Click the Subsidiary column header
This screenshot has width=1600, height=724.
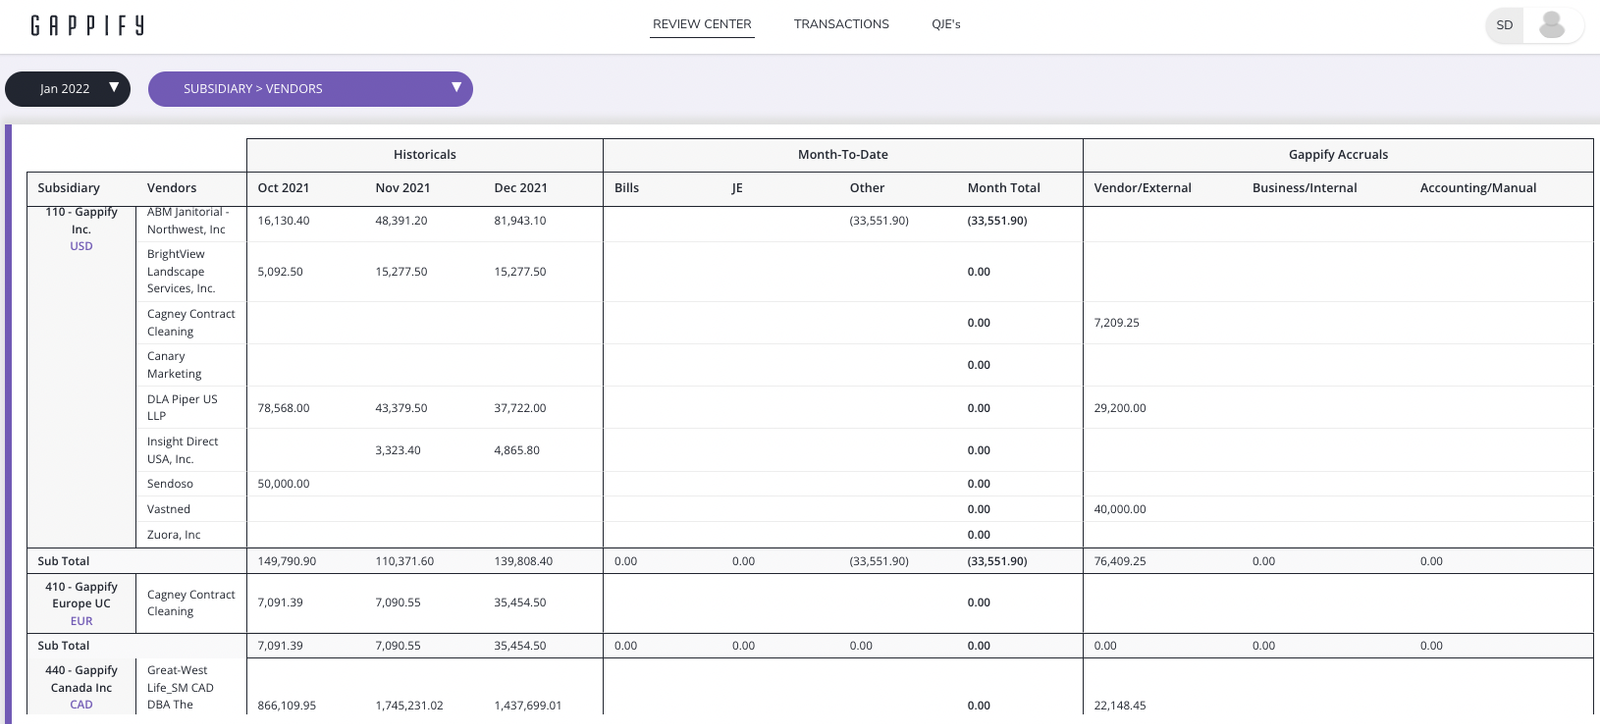[x=69, y=188]
